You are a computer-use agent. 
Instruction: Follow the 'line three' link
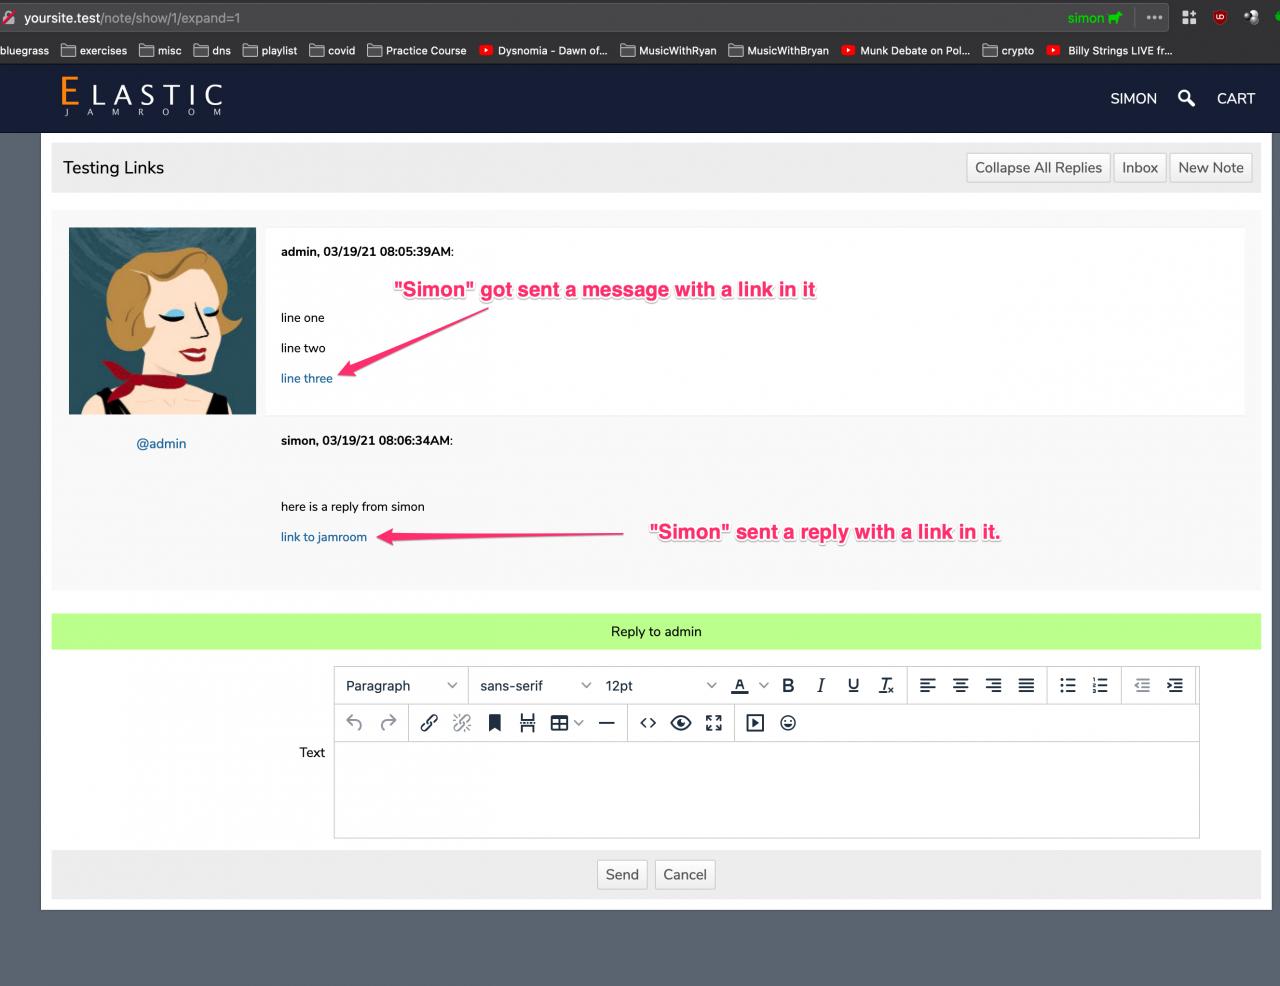307,379
